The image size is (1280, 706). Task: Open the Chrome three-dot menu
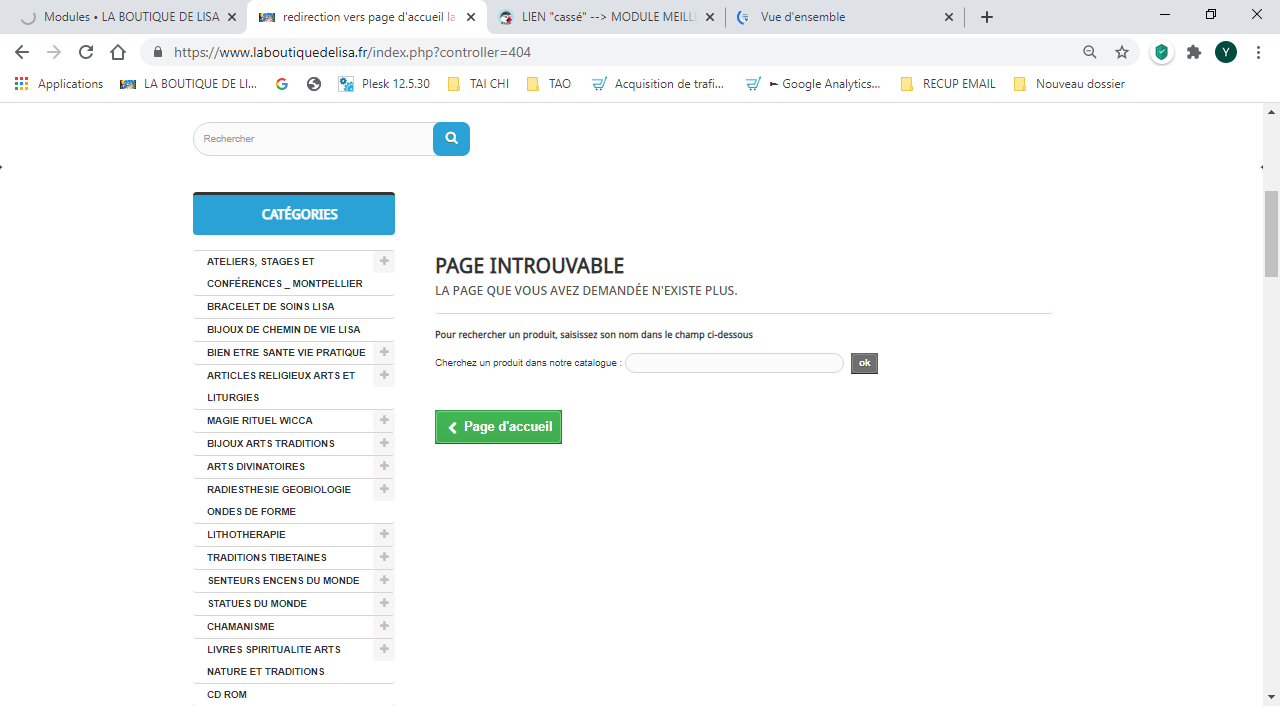tap(1258, 52)
